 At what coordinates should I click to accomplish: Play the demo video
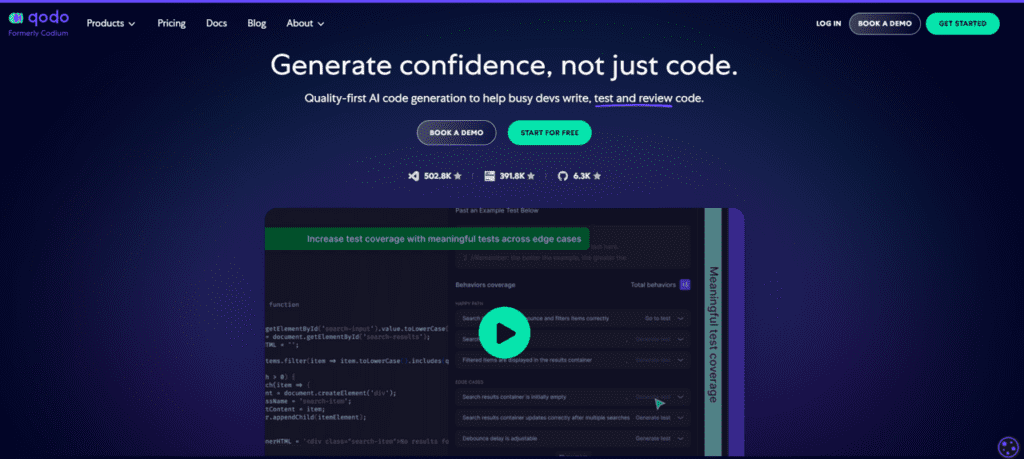[504, 332]
